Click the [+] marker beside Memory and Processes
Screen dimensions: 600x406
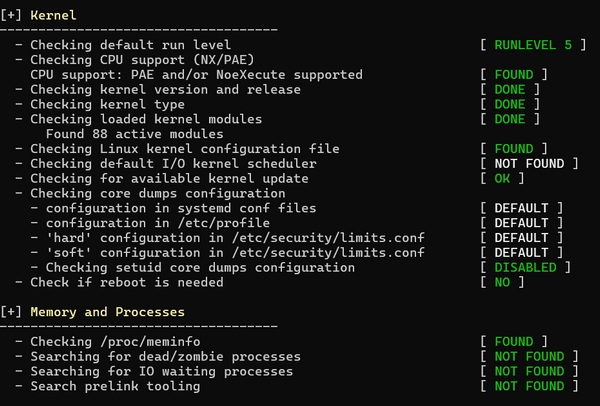(x=13, y=312)
